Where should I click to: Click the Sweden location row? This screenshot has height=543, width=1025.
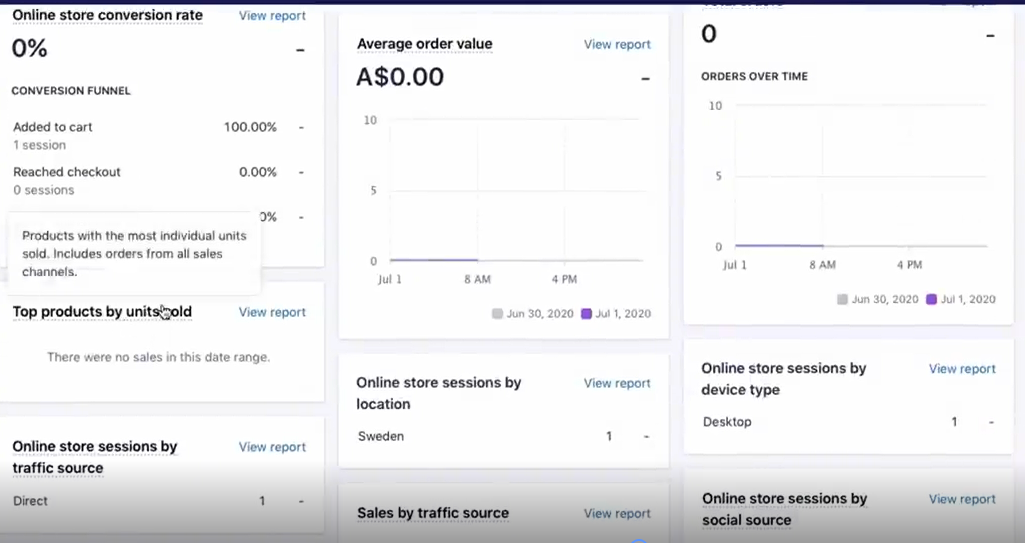[503, 436]
